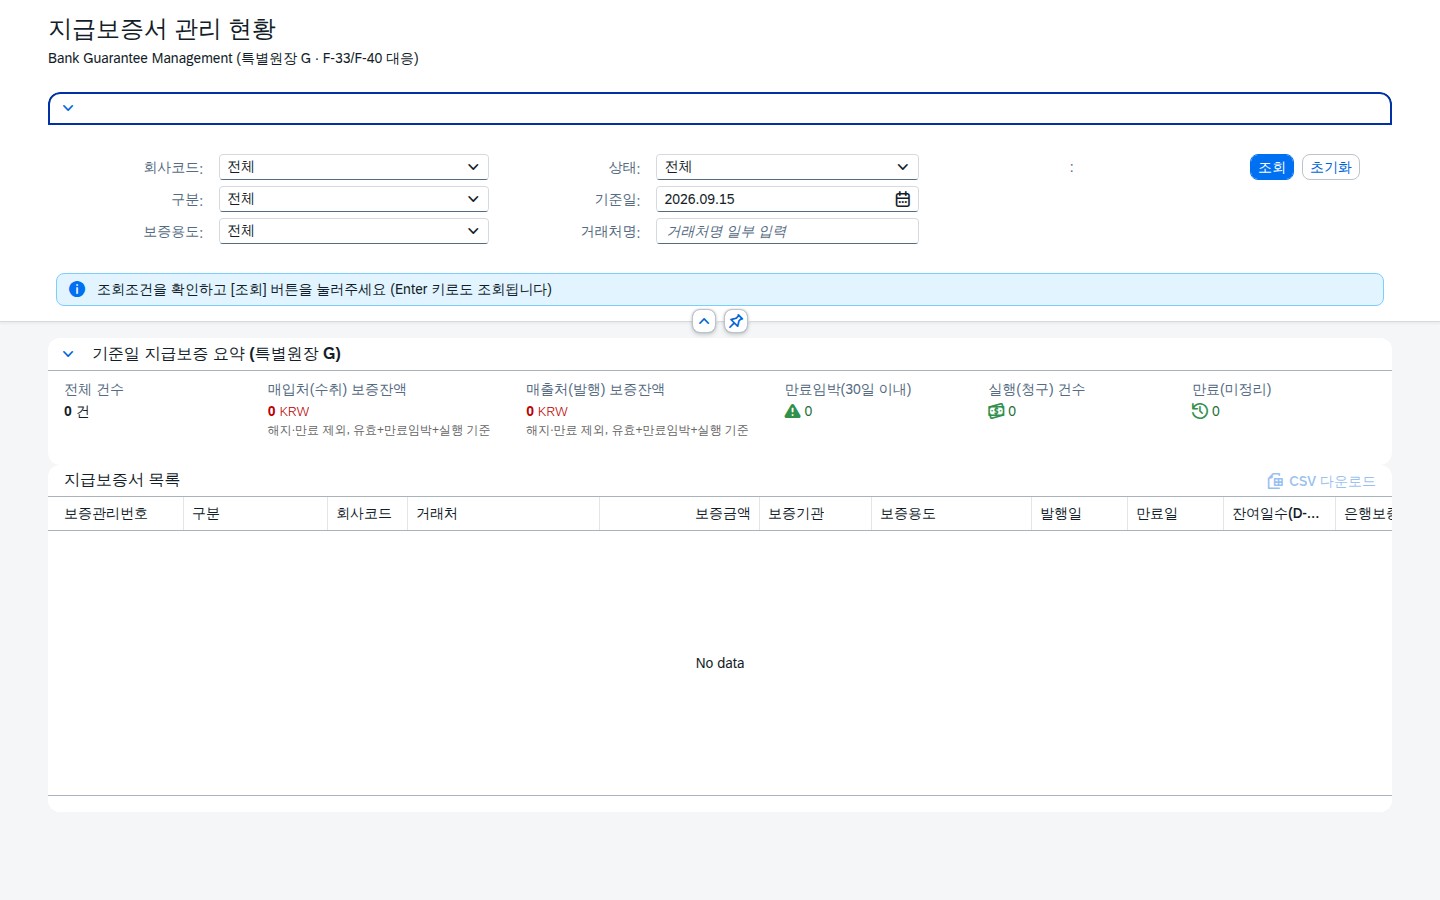Click the 보증금액 column header
The height and width of the screenshot is (900, 1440).
pos(680,514)
